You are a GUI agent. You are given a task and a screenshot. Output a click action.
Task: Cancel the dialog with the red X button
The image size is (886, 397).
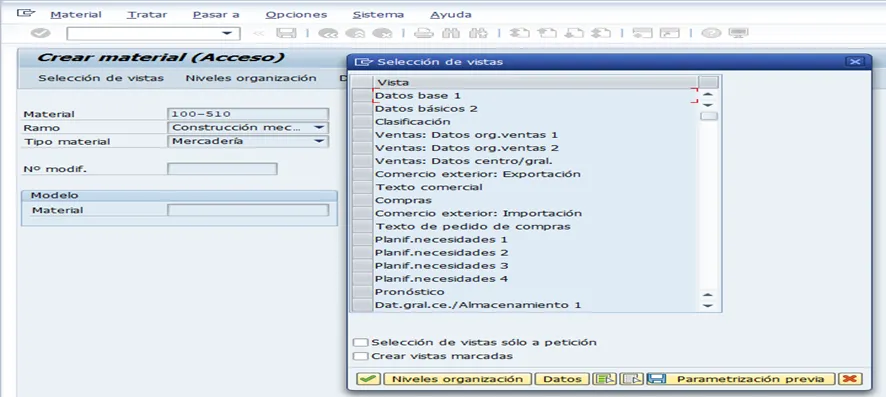(x=849, y=379)
